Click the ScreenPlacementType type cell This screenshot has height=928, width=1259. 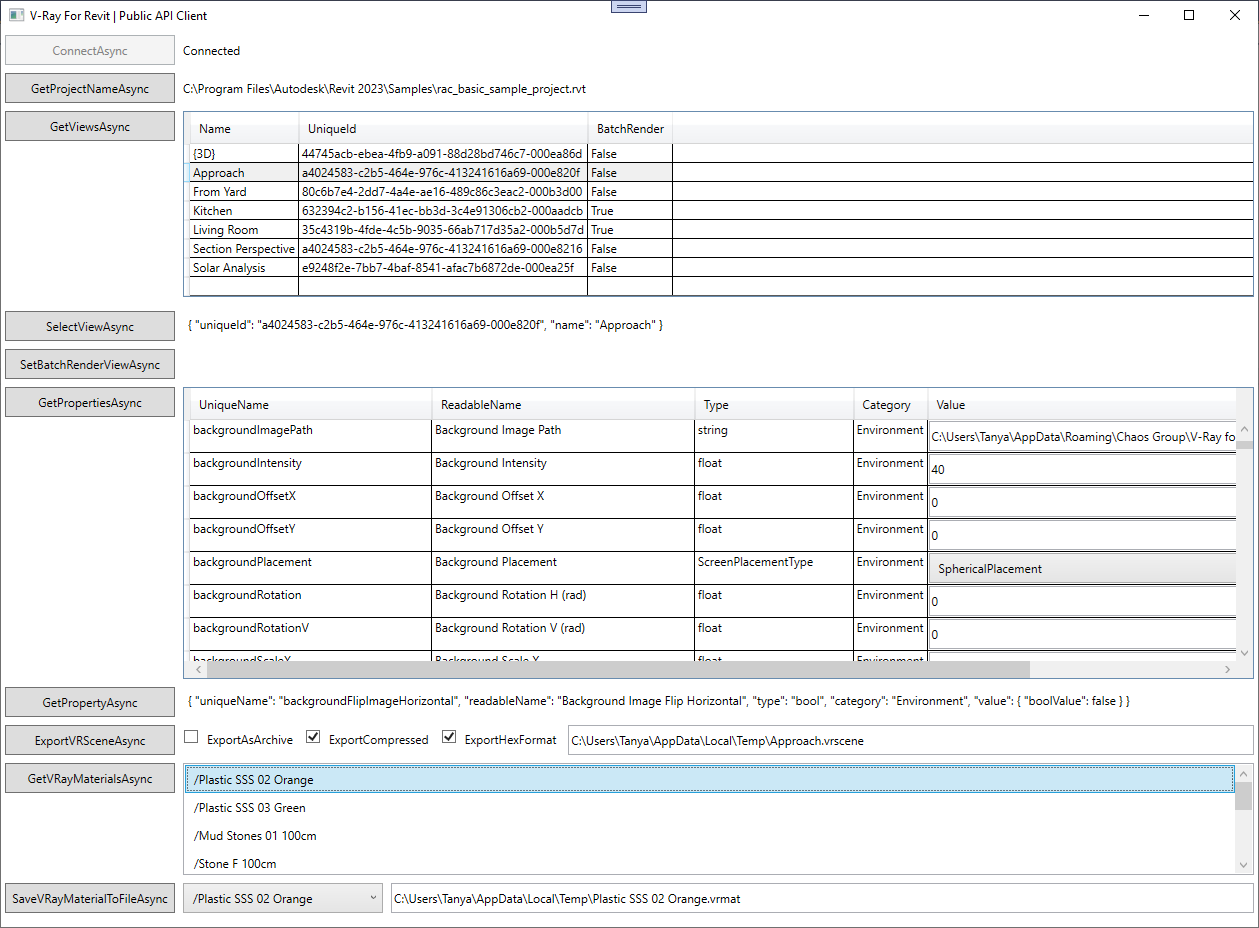(x=774, y=568)
